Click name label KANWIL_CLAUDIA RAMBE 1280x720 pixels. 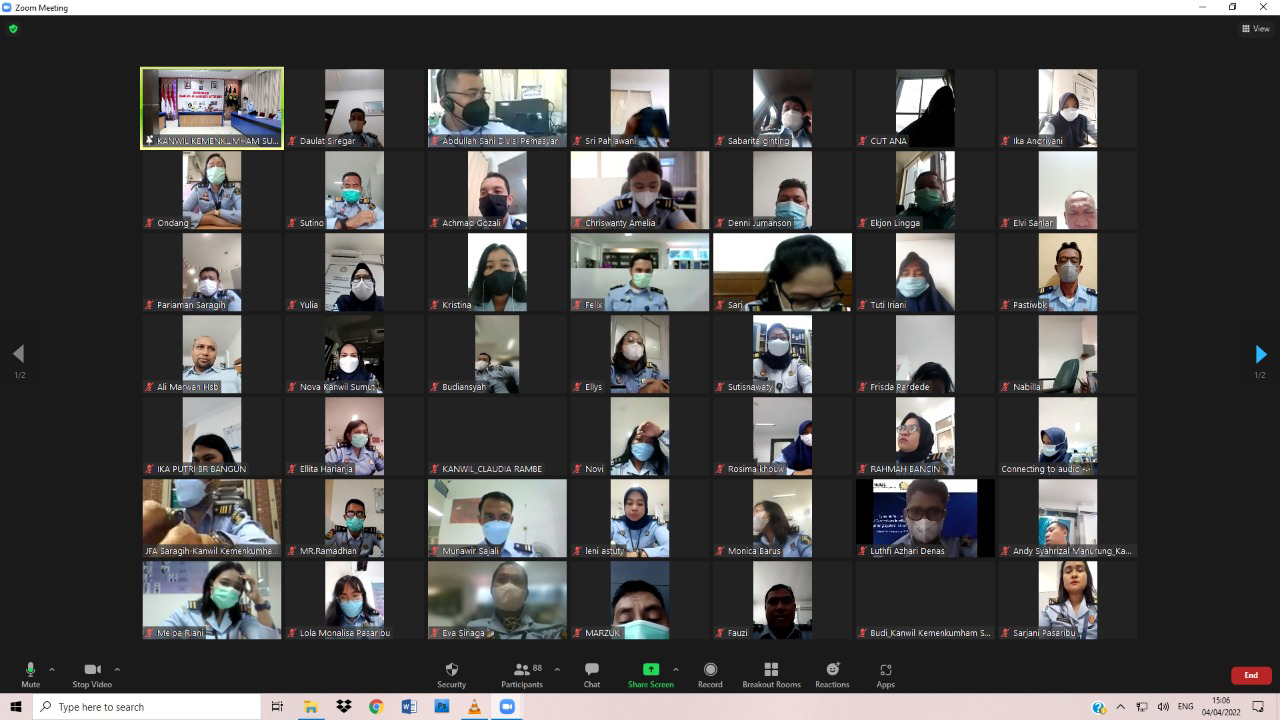492,469
